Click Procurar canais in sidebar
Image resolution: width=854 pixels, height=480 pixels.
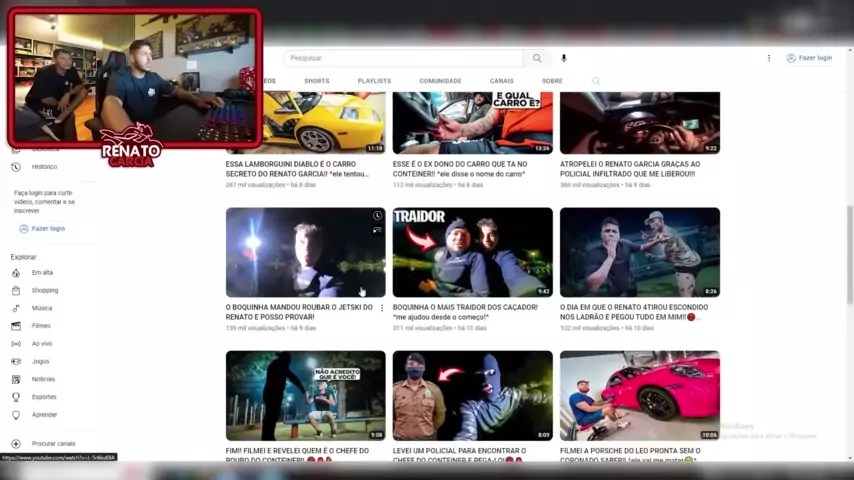tap(52, 443)
